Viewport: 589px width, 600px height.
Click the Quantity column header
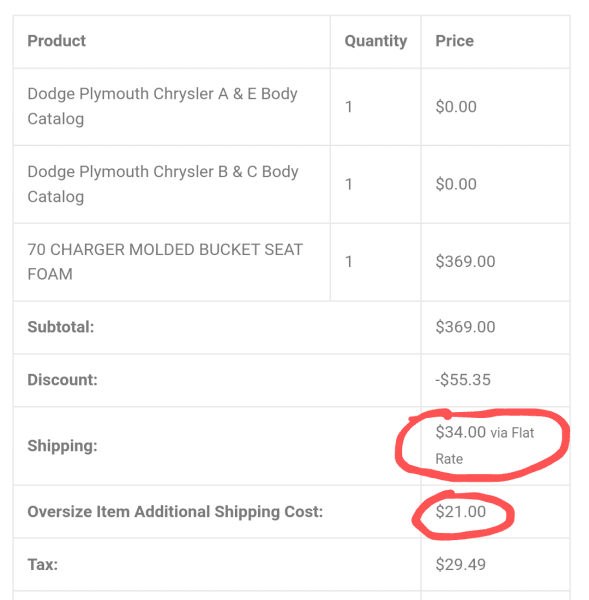click(x=375, y=41)
